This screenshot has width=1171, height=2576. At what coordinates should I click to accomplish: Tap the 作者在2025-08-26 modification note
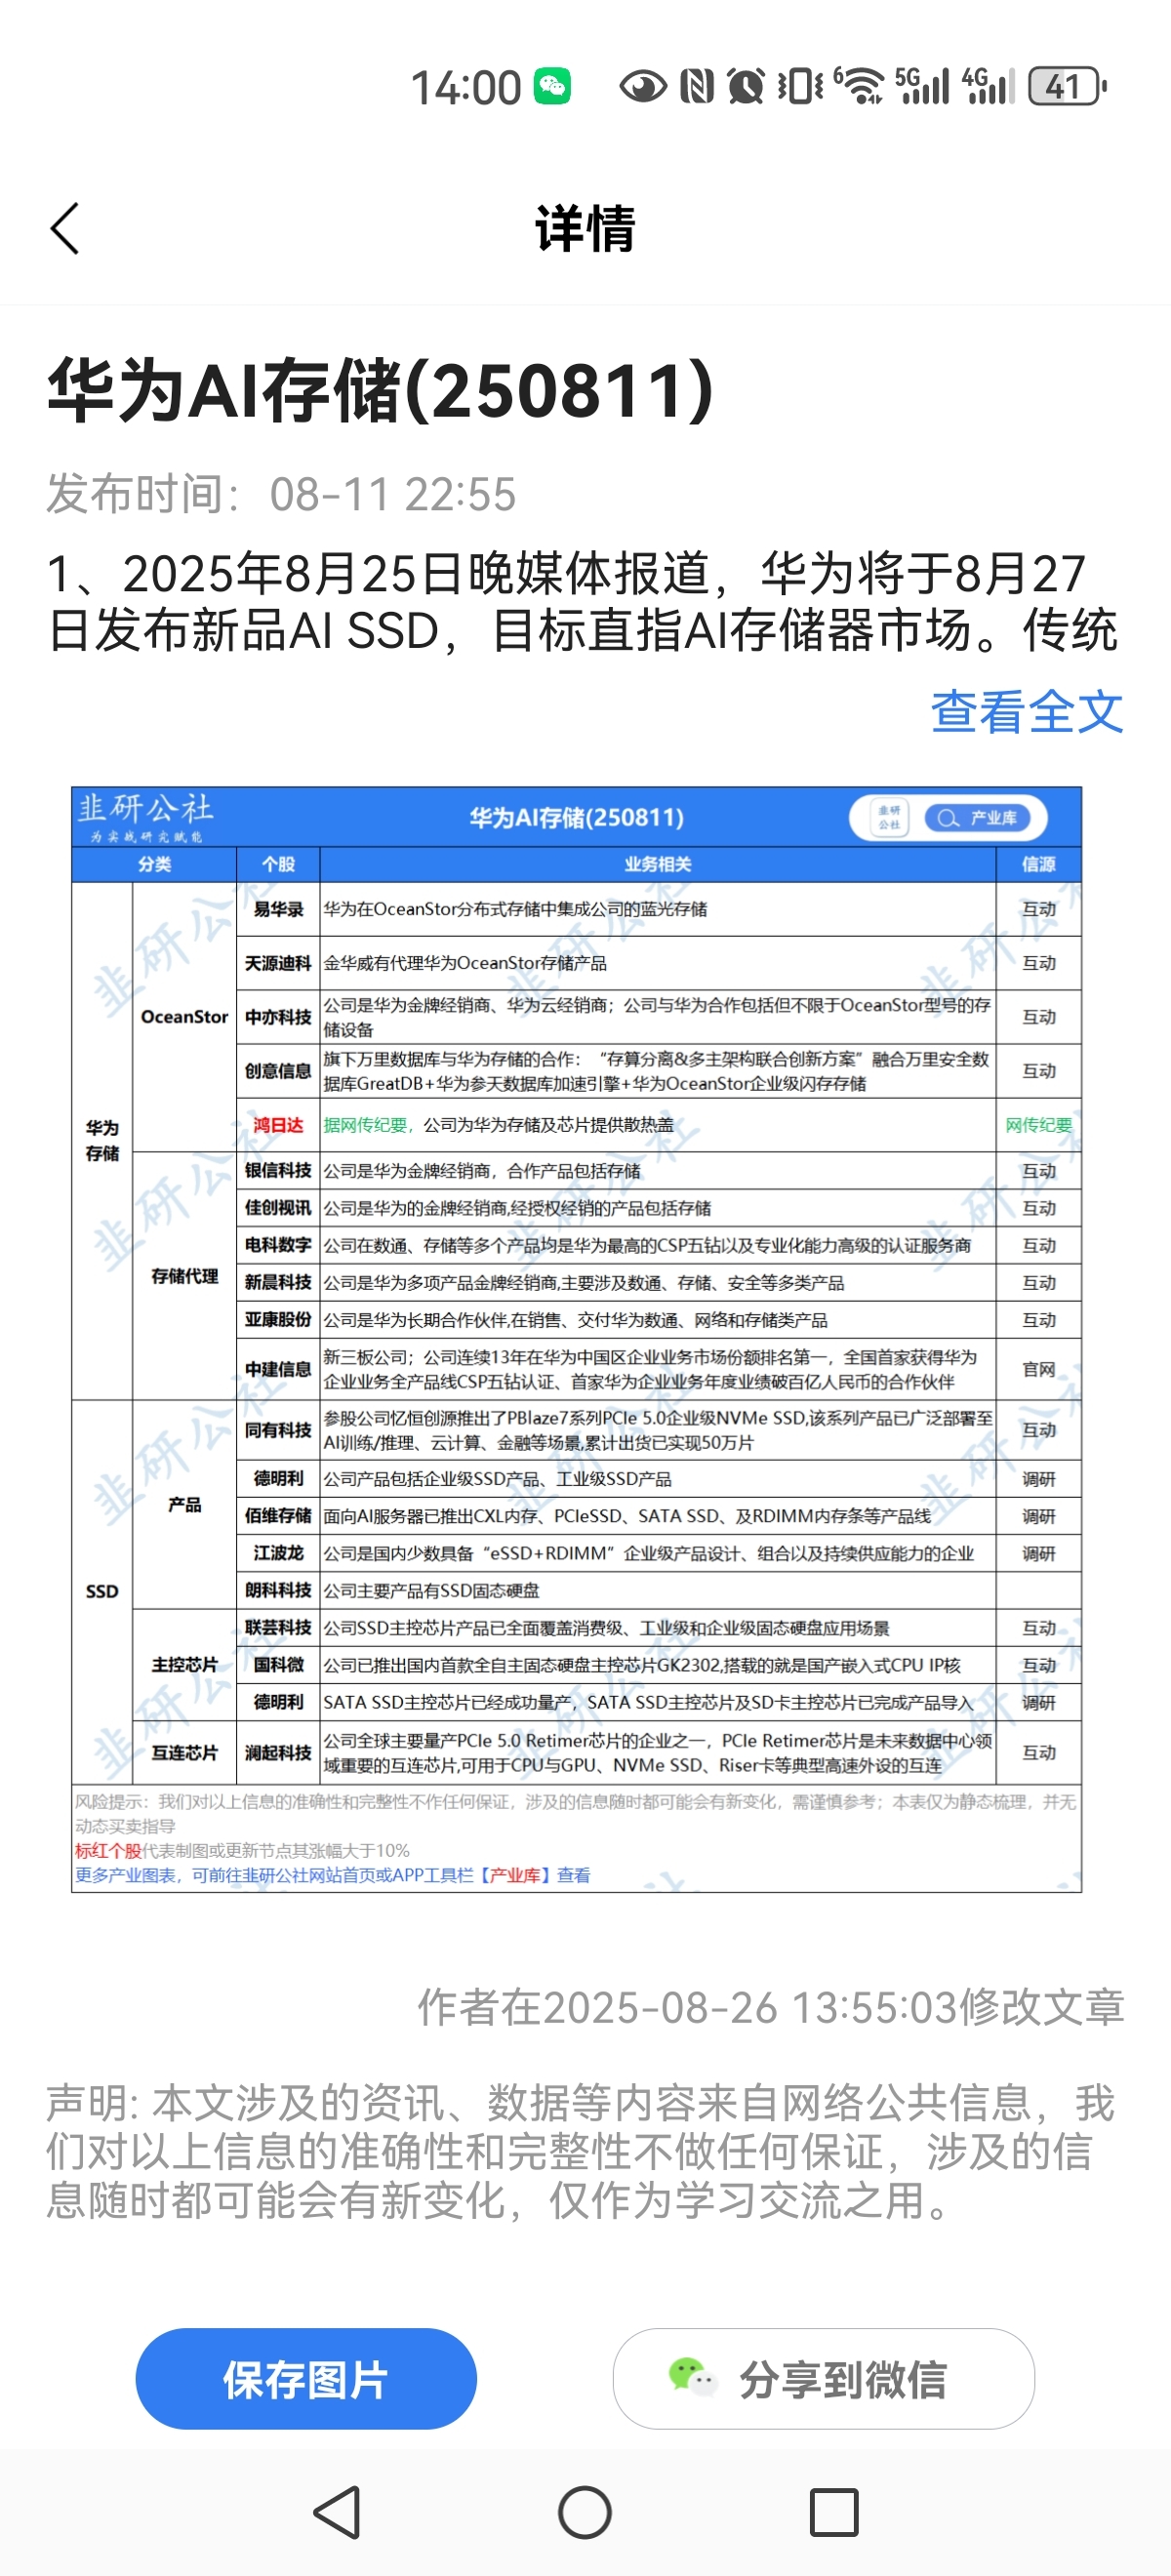coord(771,2007)
